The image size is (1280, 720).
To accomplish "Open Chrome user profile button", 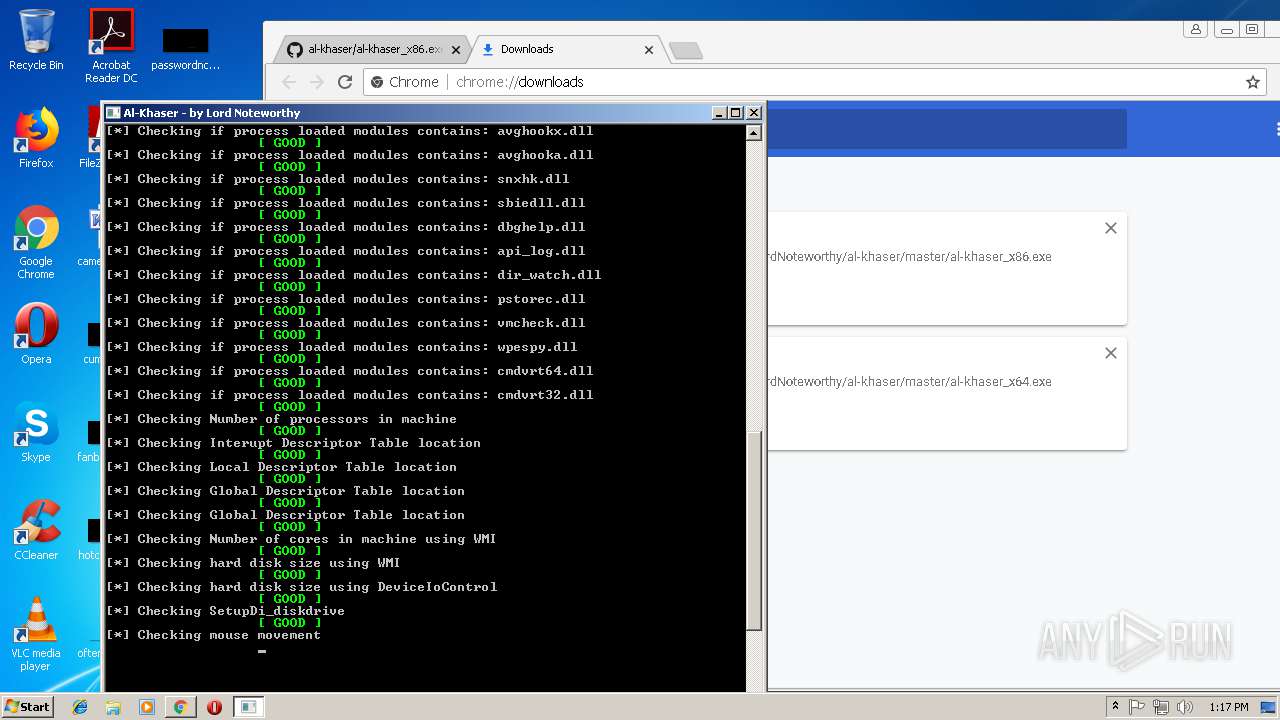I will point(1195,30).
